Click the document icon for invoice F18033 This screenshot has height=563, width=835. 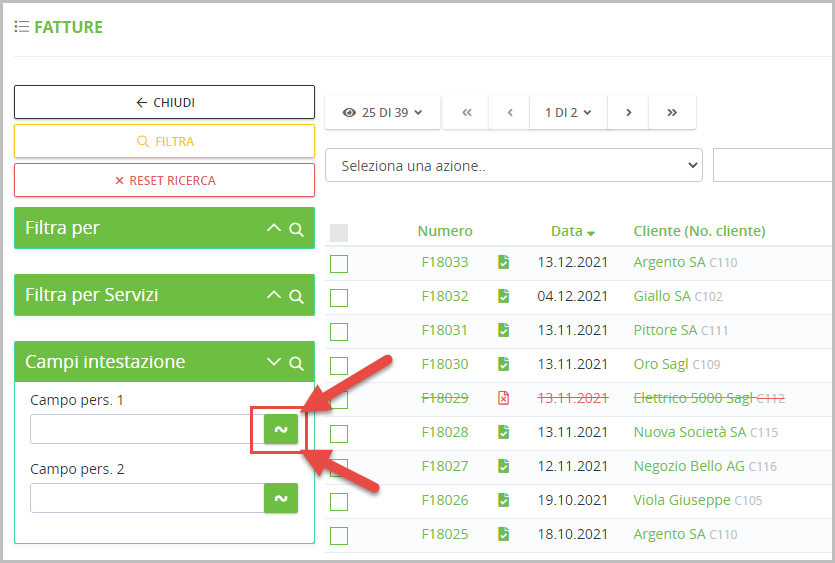[503, 262]
